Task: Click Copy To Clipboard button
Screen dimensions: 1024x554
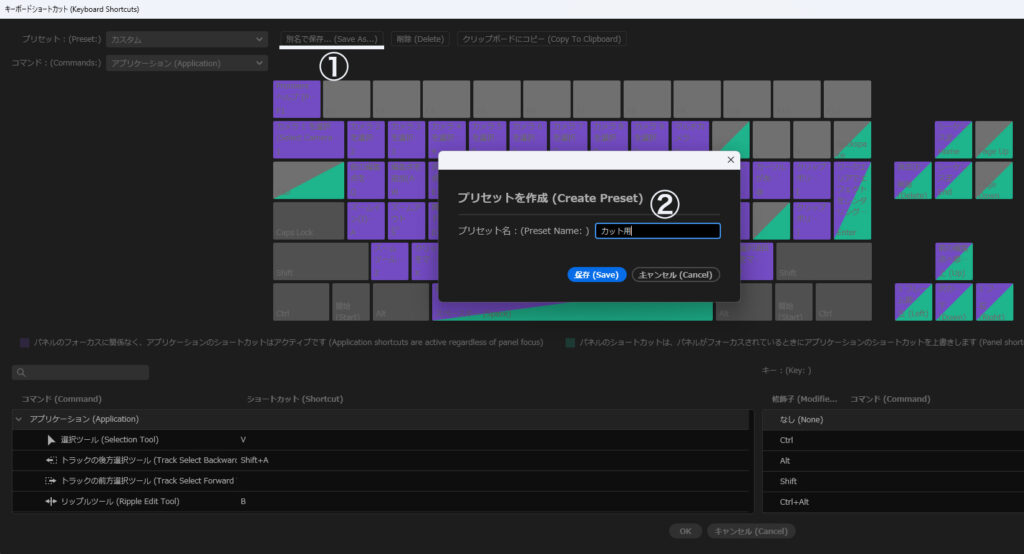Action: pyautogui.click(x=541, y=39)
